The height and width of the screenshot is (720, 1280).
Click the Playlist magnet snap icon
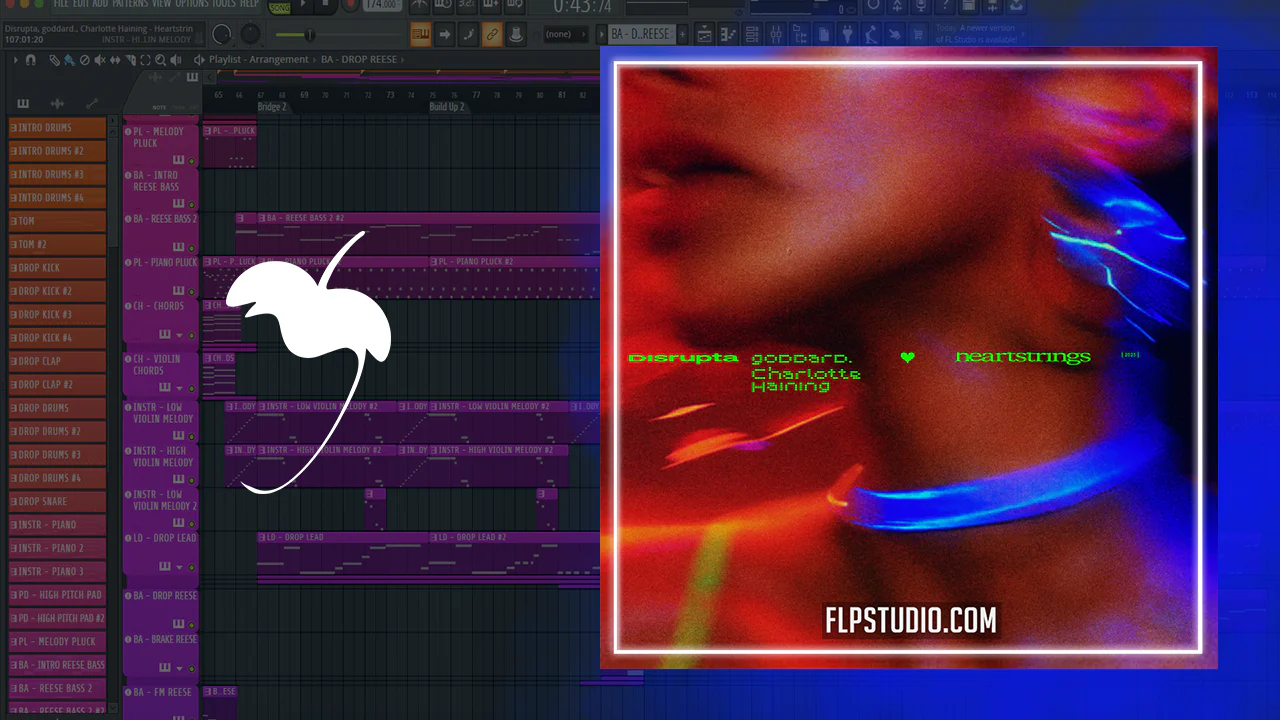[31, 60]
